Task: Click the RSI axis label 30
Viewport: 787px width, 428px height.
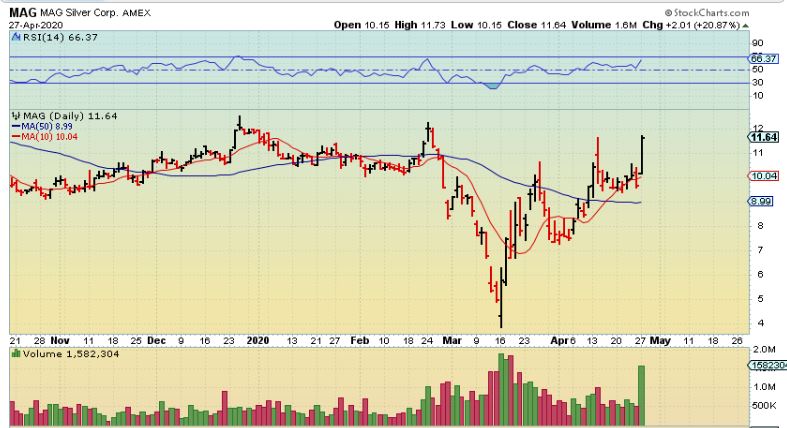Action: point(757,82)
